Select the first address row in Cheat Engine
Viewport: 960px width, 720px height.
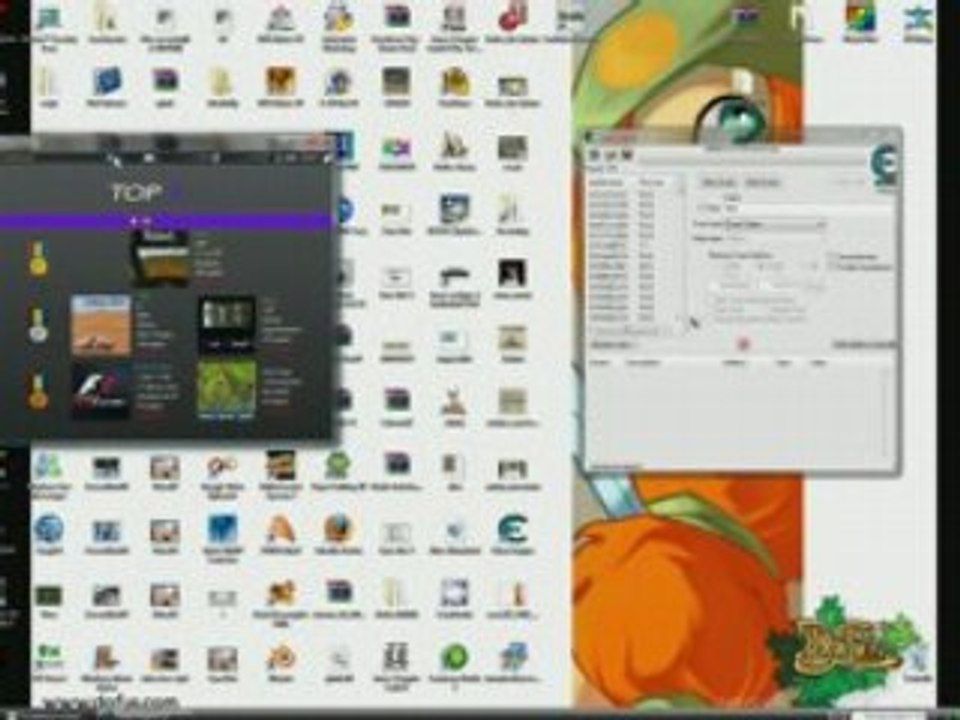tap(631, 195)
